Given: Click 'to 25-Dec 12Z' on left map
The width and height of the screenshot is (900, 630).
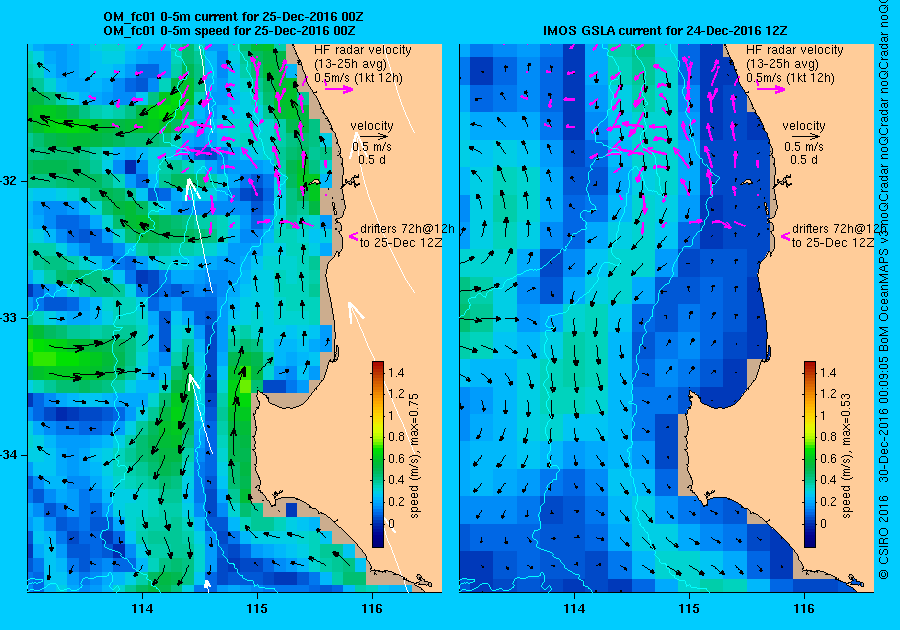Looking at the screenshot, I should click(401, 242).
